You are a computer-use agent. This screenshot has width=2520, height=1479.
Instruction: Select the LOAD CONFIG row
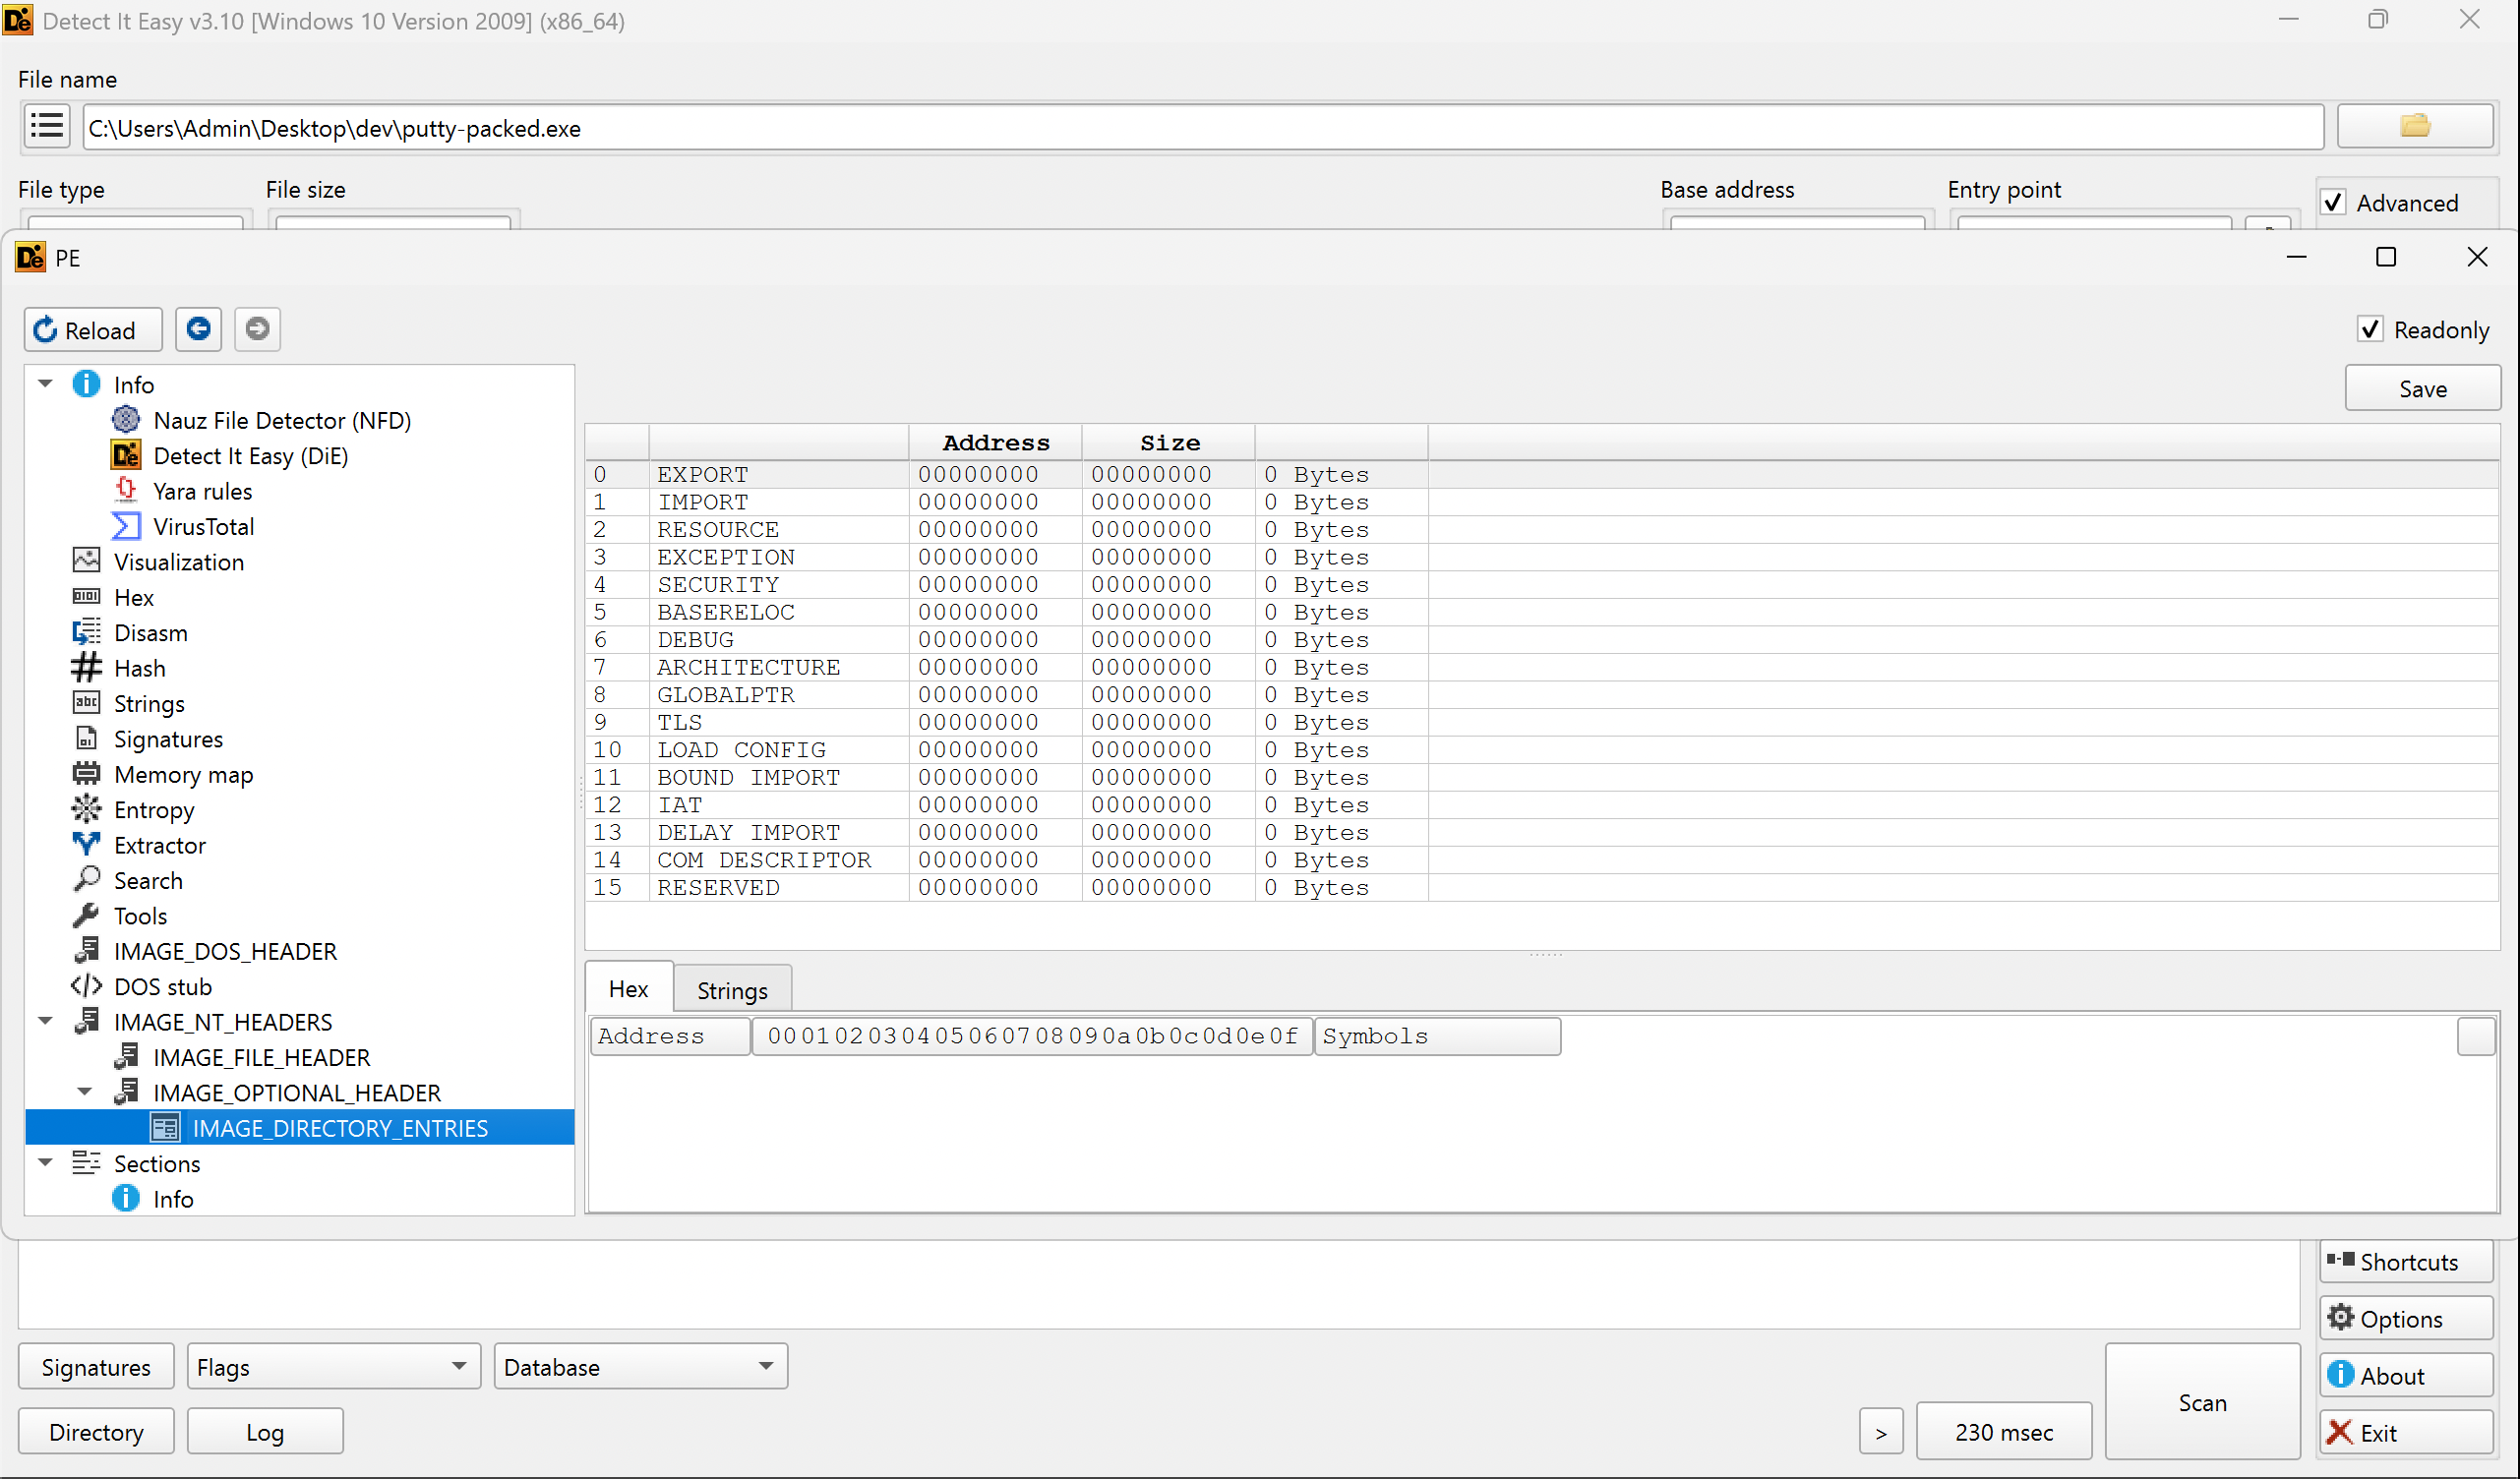1542,749
